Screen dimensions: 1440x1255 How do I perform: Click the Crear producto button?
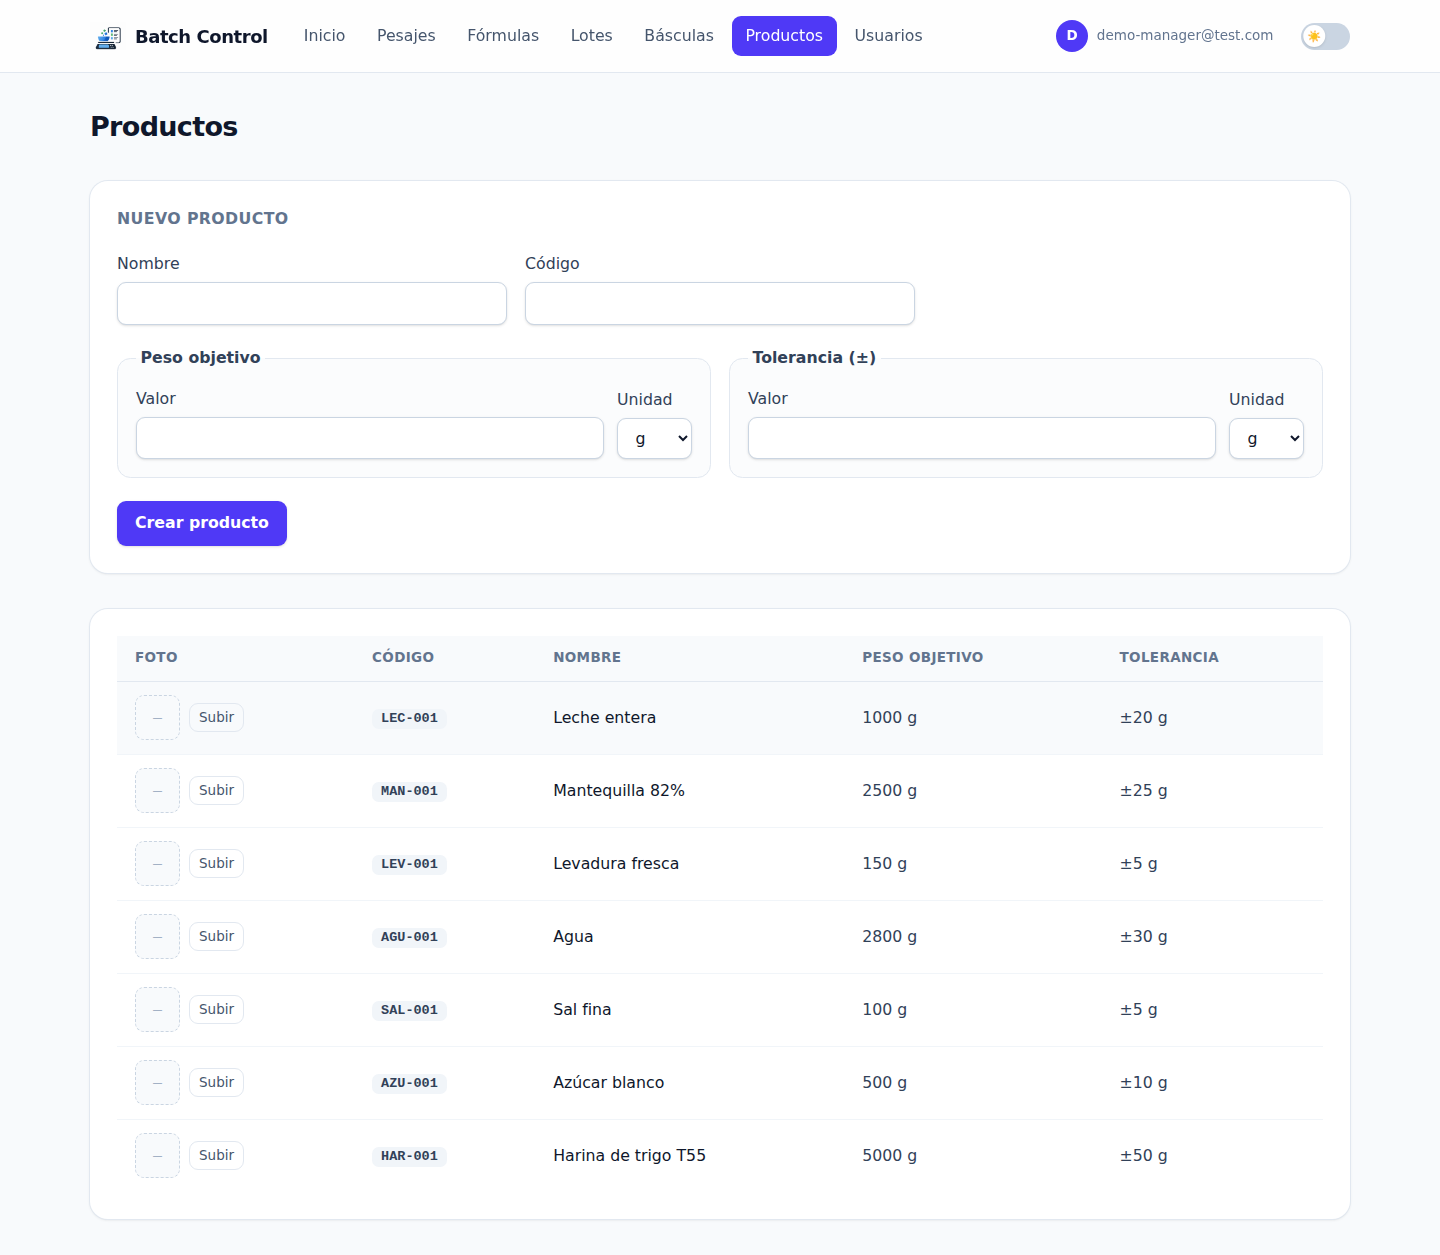click(202, 523)
